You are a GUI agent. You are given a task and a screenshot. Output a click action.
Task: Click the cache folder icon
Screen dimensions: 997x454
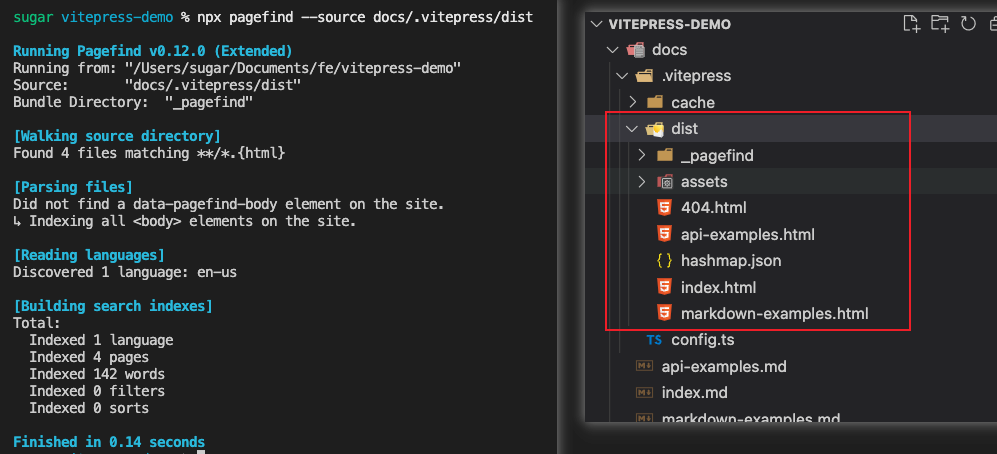[x=655, y=102]
